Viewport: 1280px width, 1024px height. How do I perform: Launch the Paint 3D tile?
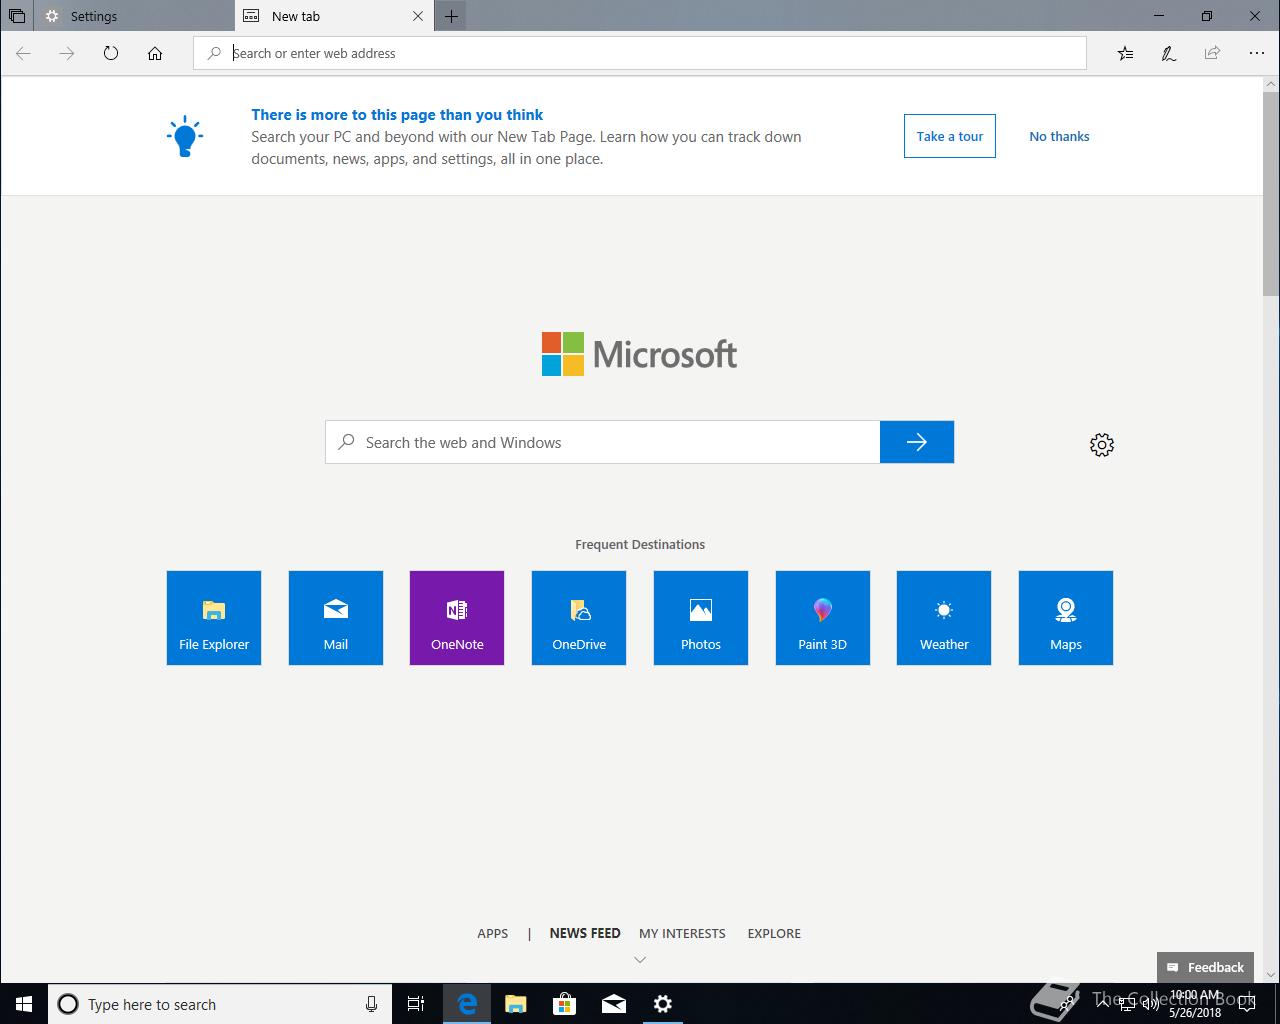pyautogui.click(x=823, y=618)
